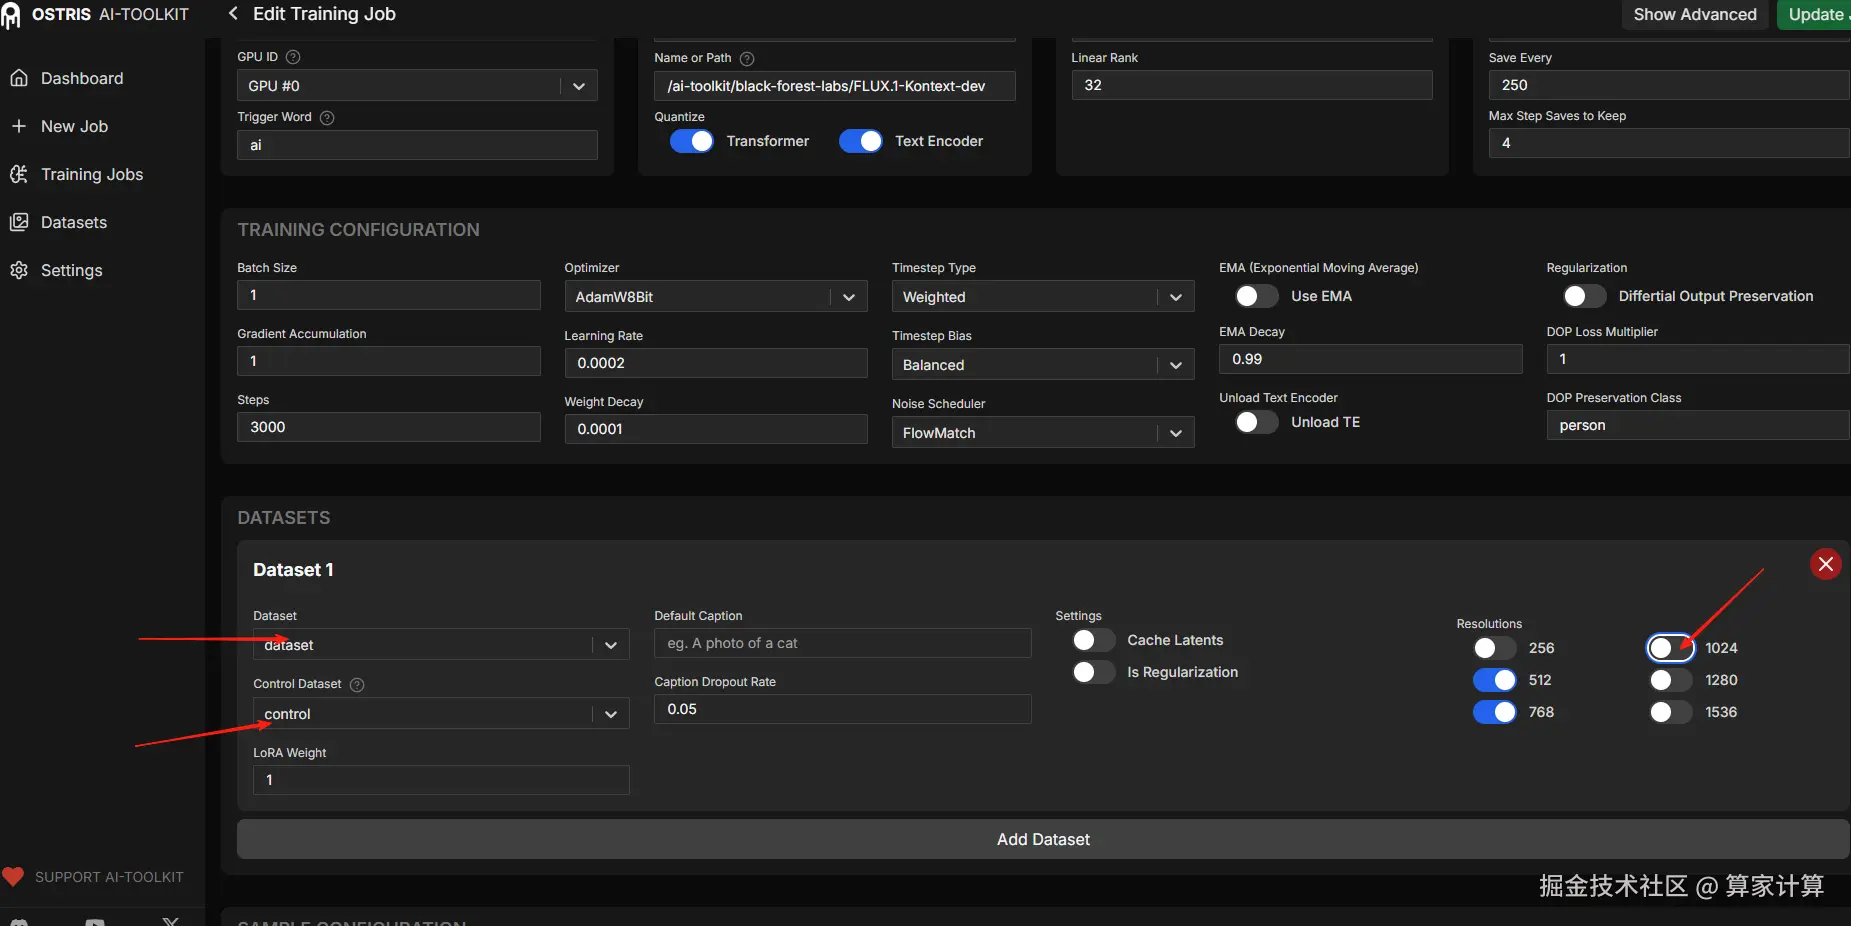This screenshot has width=1851, height=926.
Task: Enable the Unload TE switch
Action: (x=1256, y=422)
